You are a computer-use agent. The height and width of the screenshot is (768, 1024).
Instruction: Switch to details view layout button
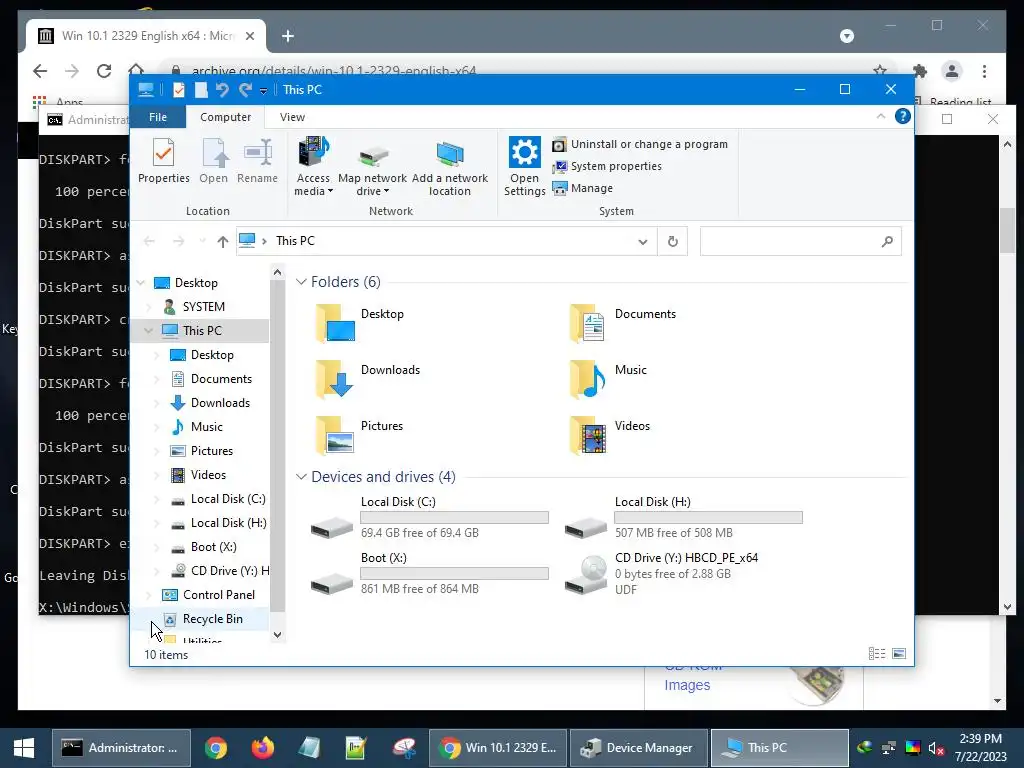pyautogui.click(x=877, y=654)
